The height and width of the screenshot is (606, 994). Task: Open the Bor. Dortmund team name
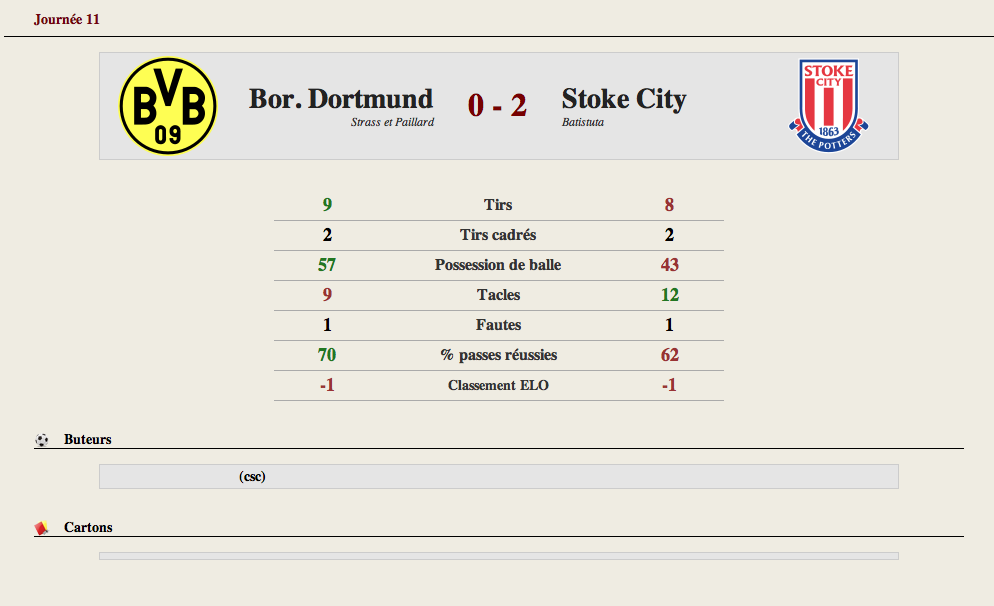(341, 99)
